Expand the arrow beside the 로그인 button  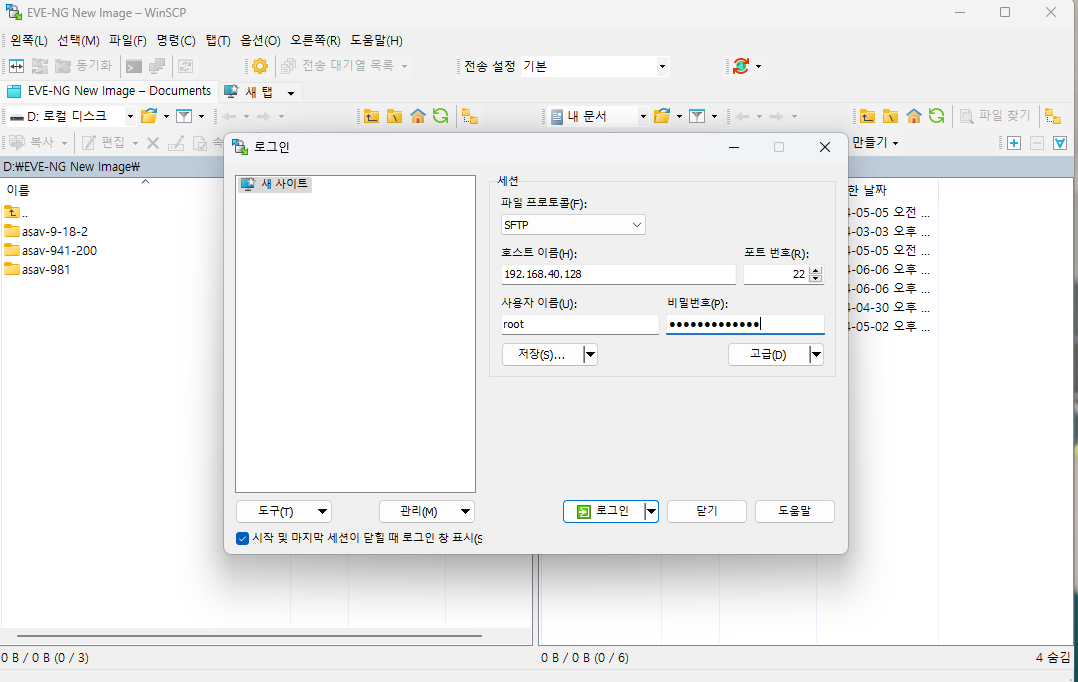[651, 512]
